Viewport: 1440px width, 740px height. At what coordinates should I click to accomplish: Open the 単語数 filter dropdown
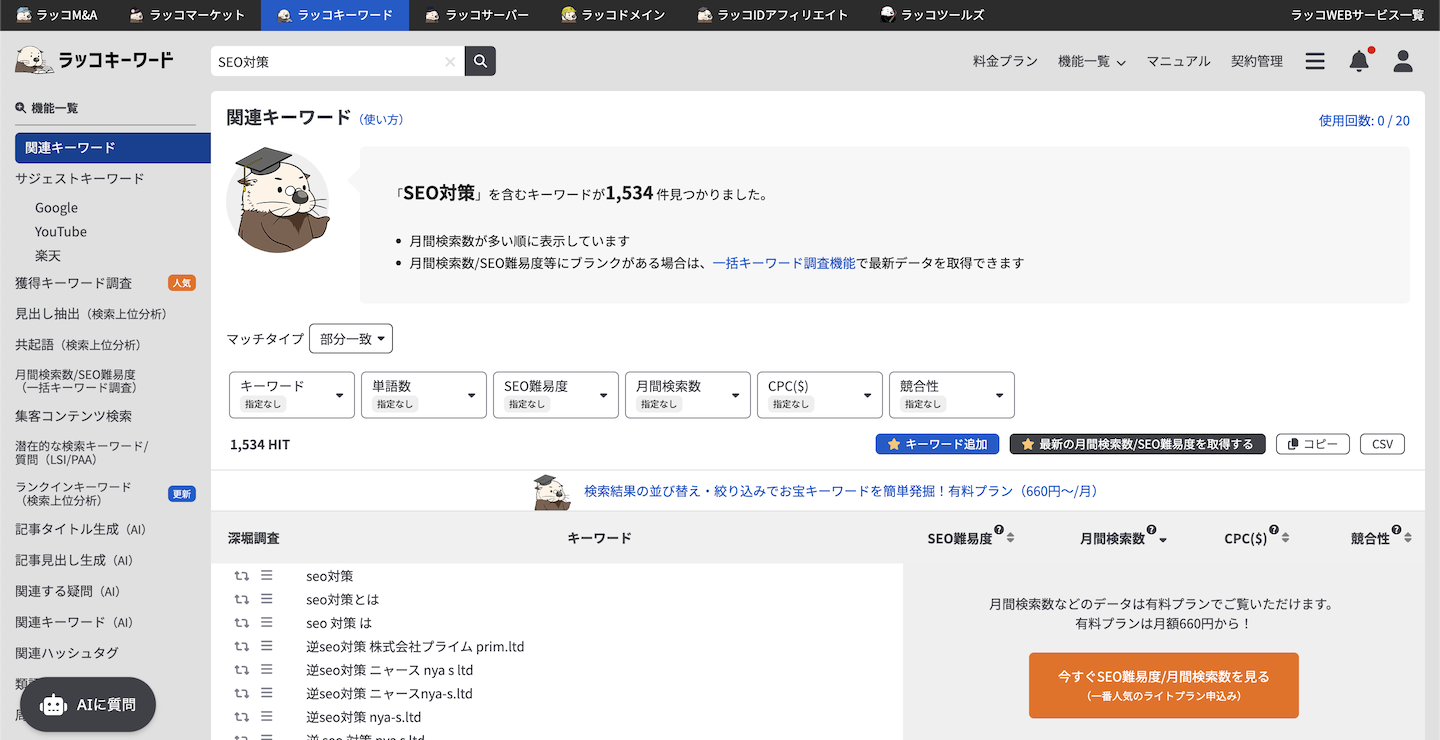424,395
